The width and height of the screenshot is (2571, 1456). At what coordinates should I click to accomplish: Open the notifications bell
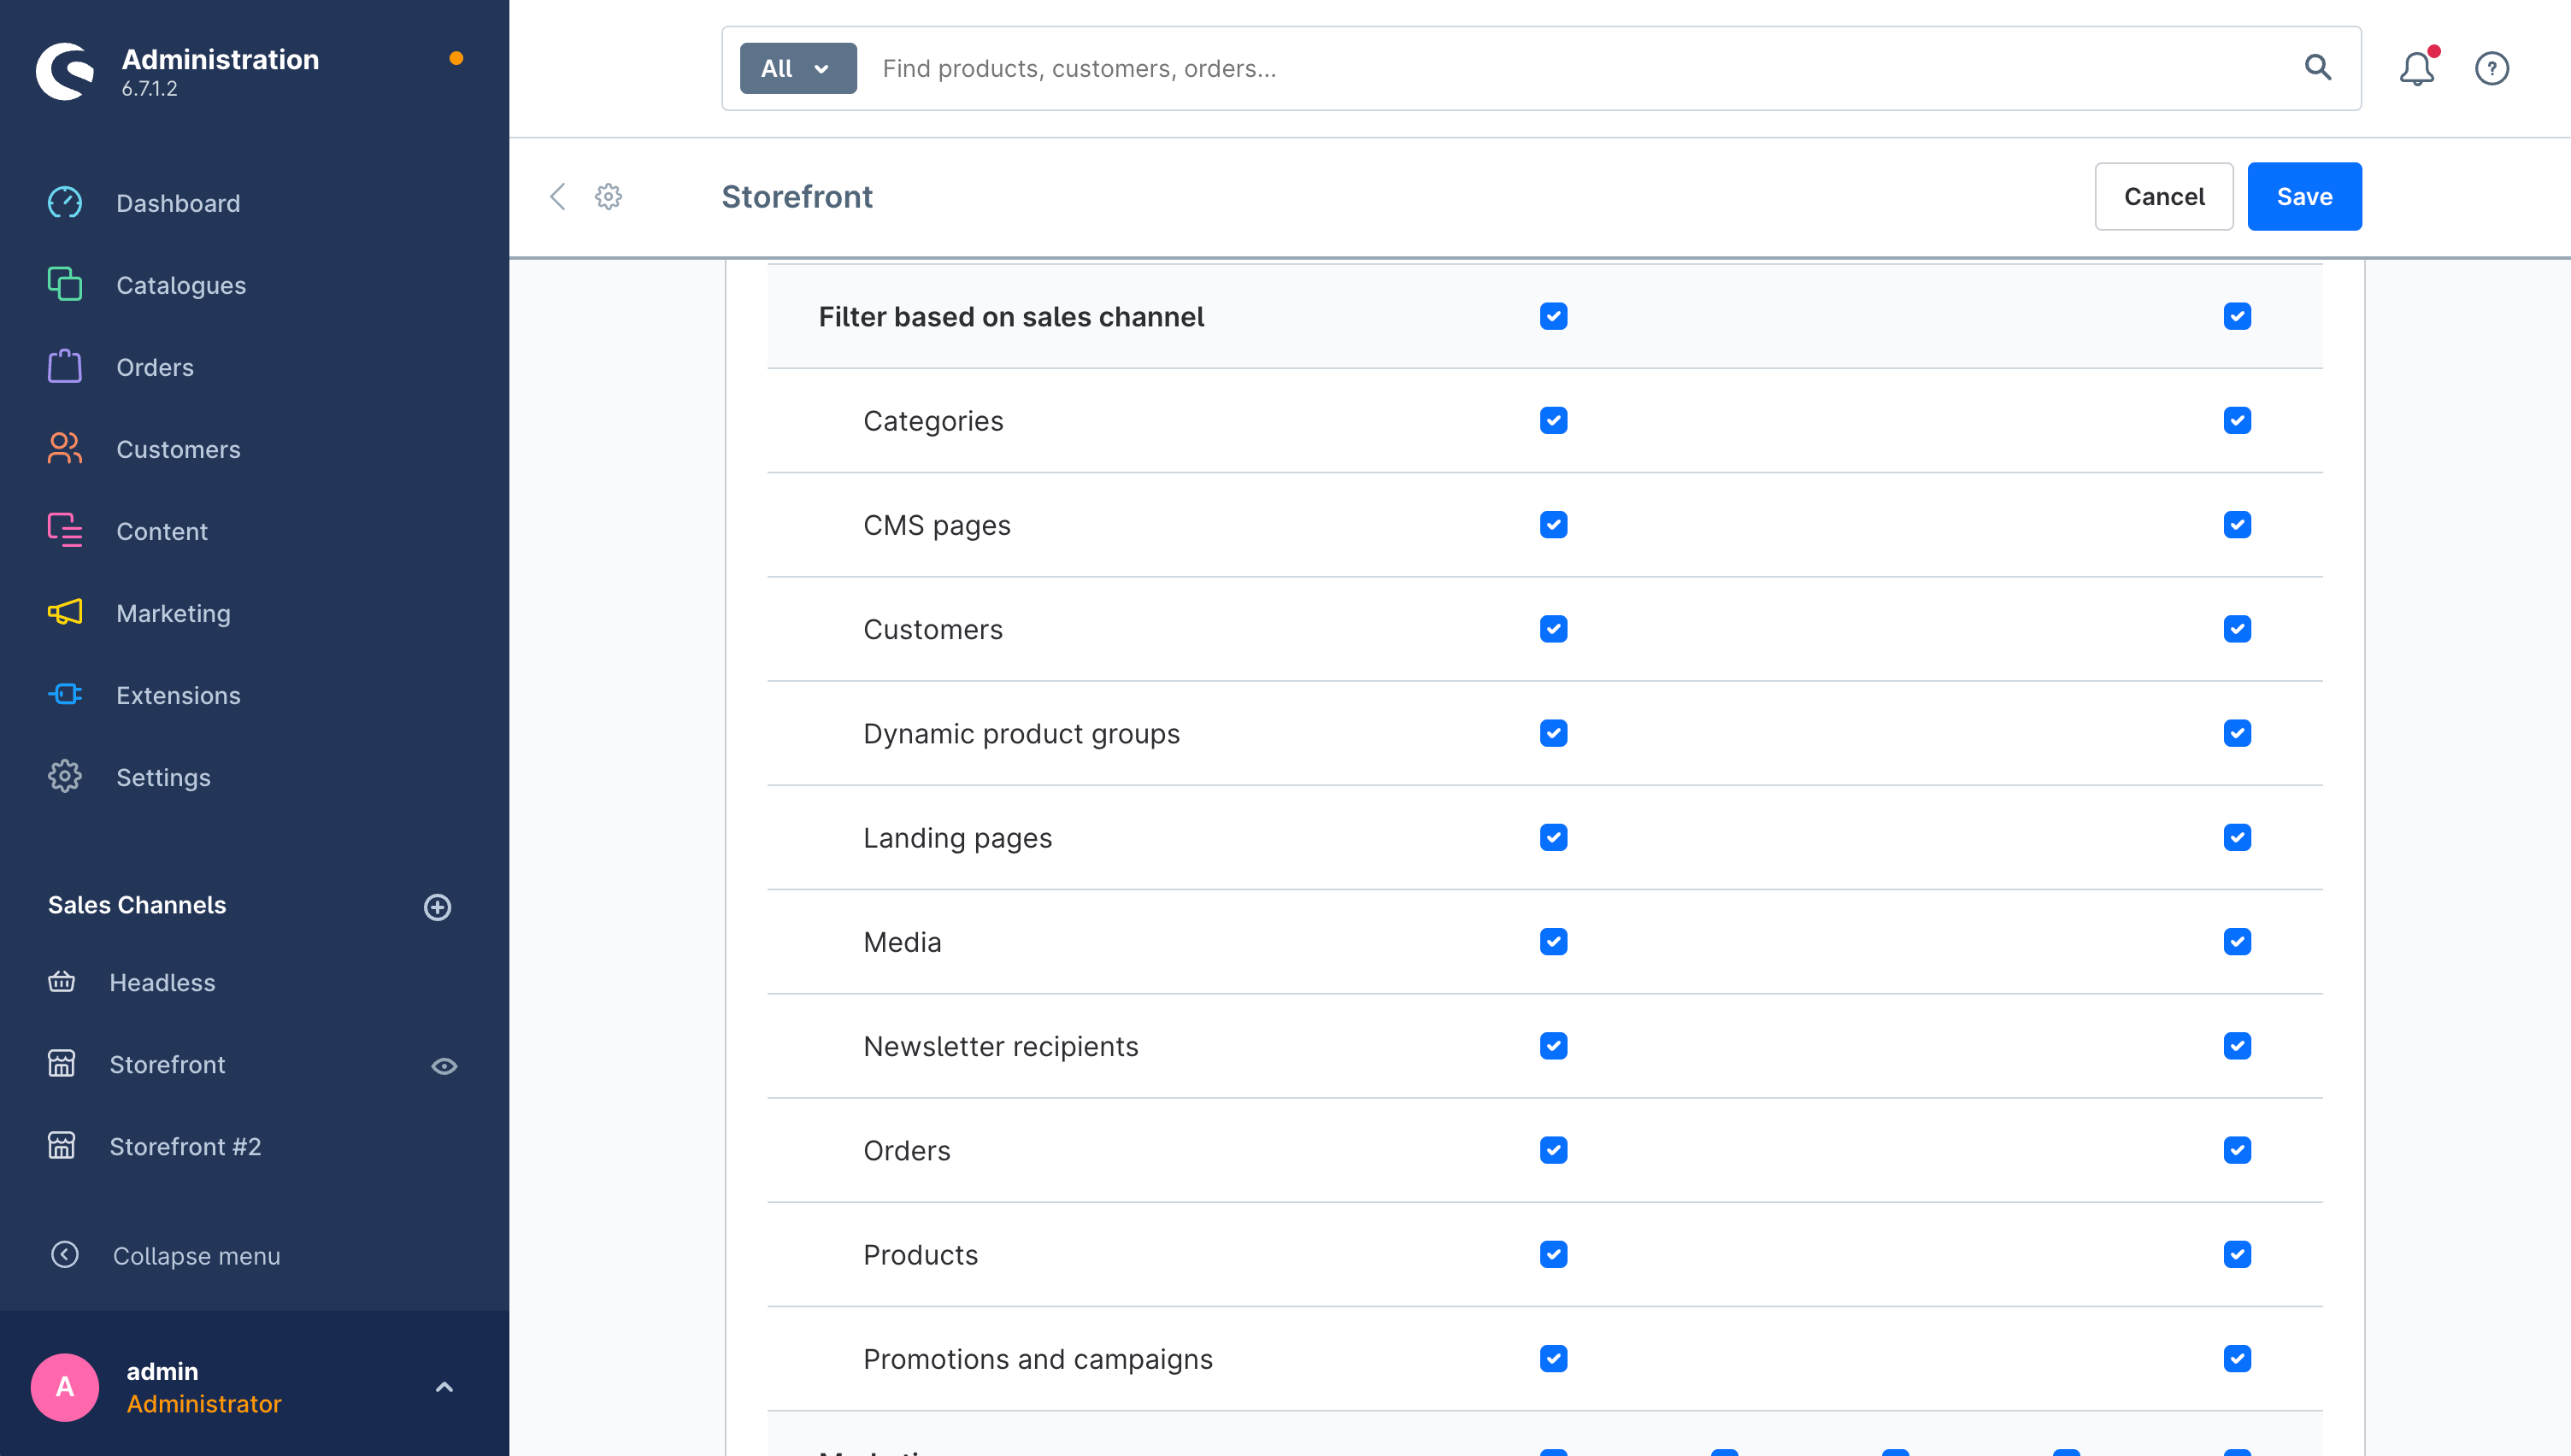pos(2416,68)
